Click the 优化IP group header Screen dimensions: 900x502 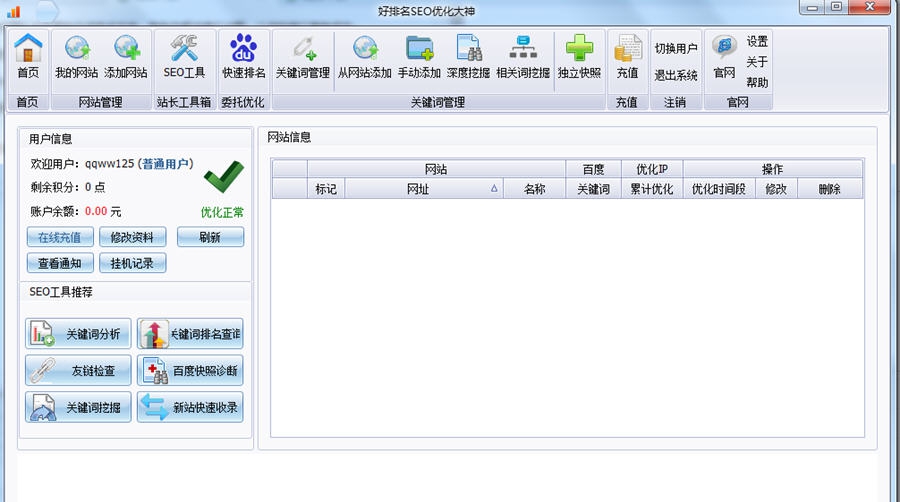click(x=652, y=169)
